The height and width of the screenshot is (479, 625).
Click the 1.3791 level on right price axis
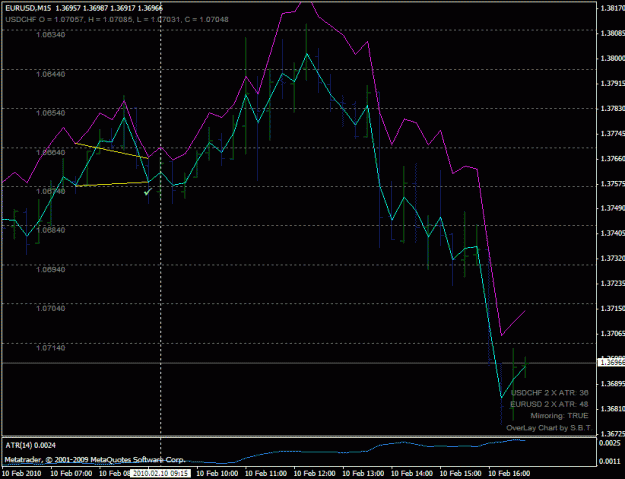click(x=613, y=84)
